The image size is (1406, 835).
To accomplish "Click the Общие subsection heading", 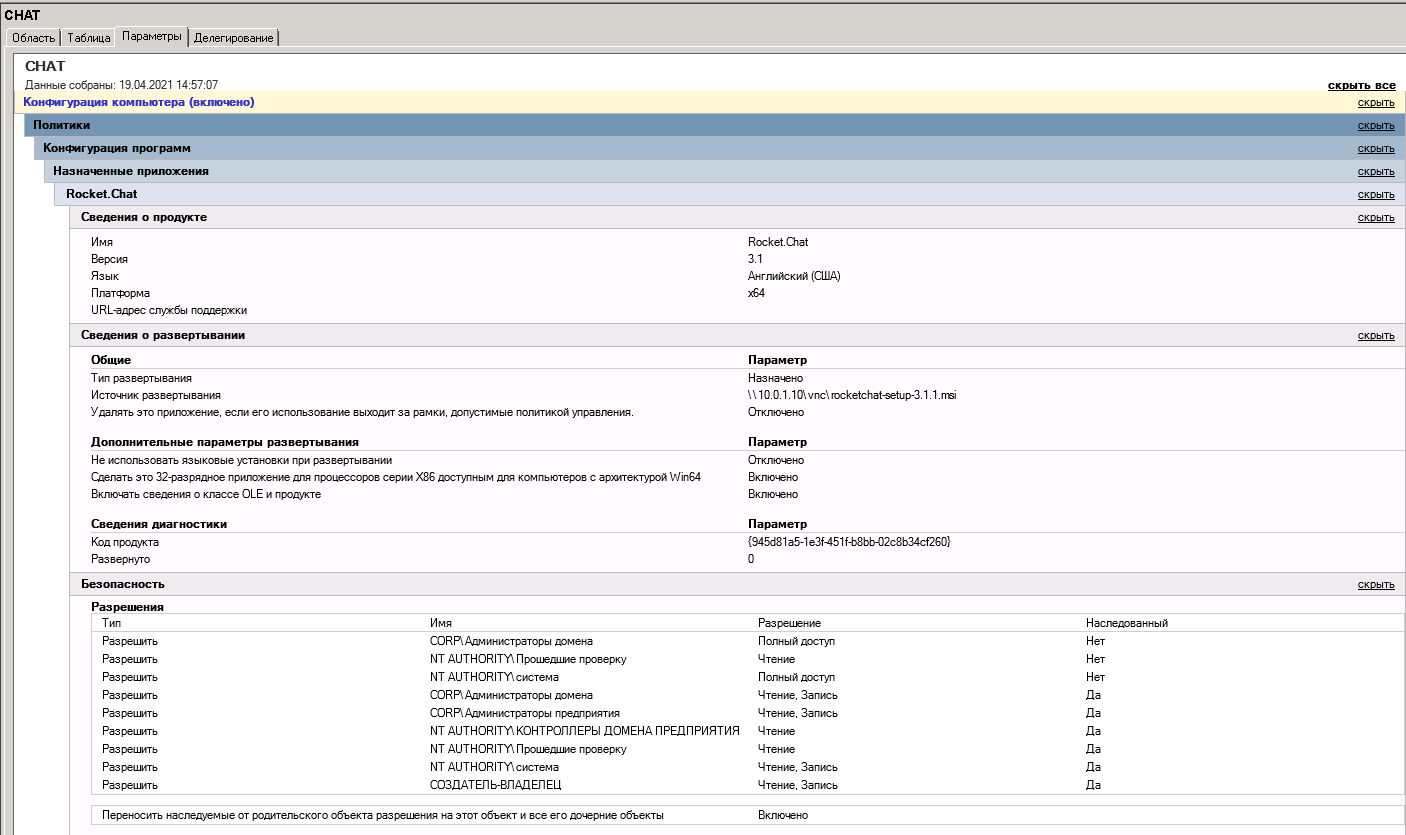I will pos(111,359).
